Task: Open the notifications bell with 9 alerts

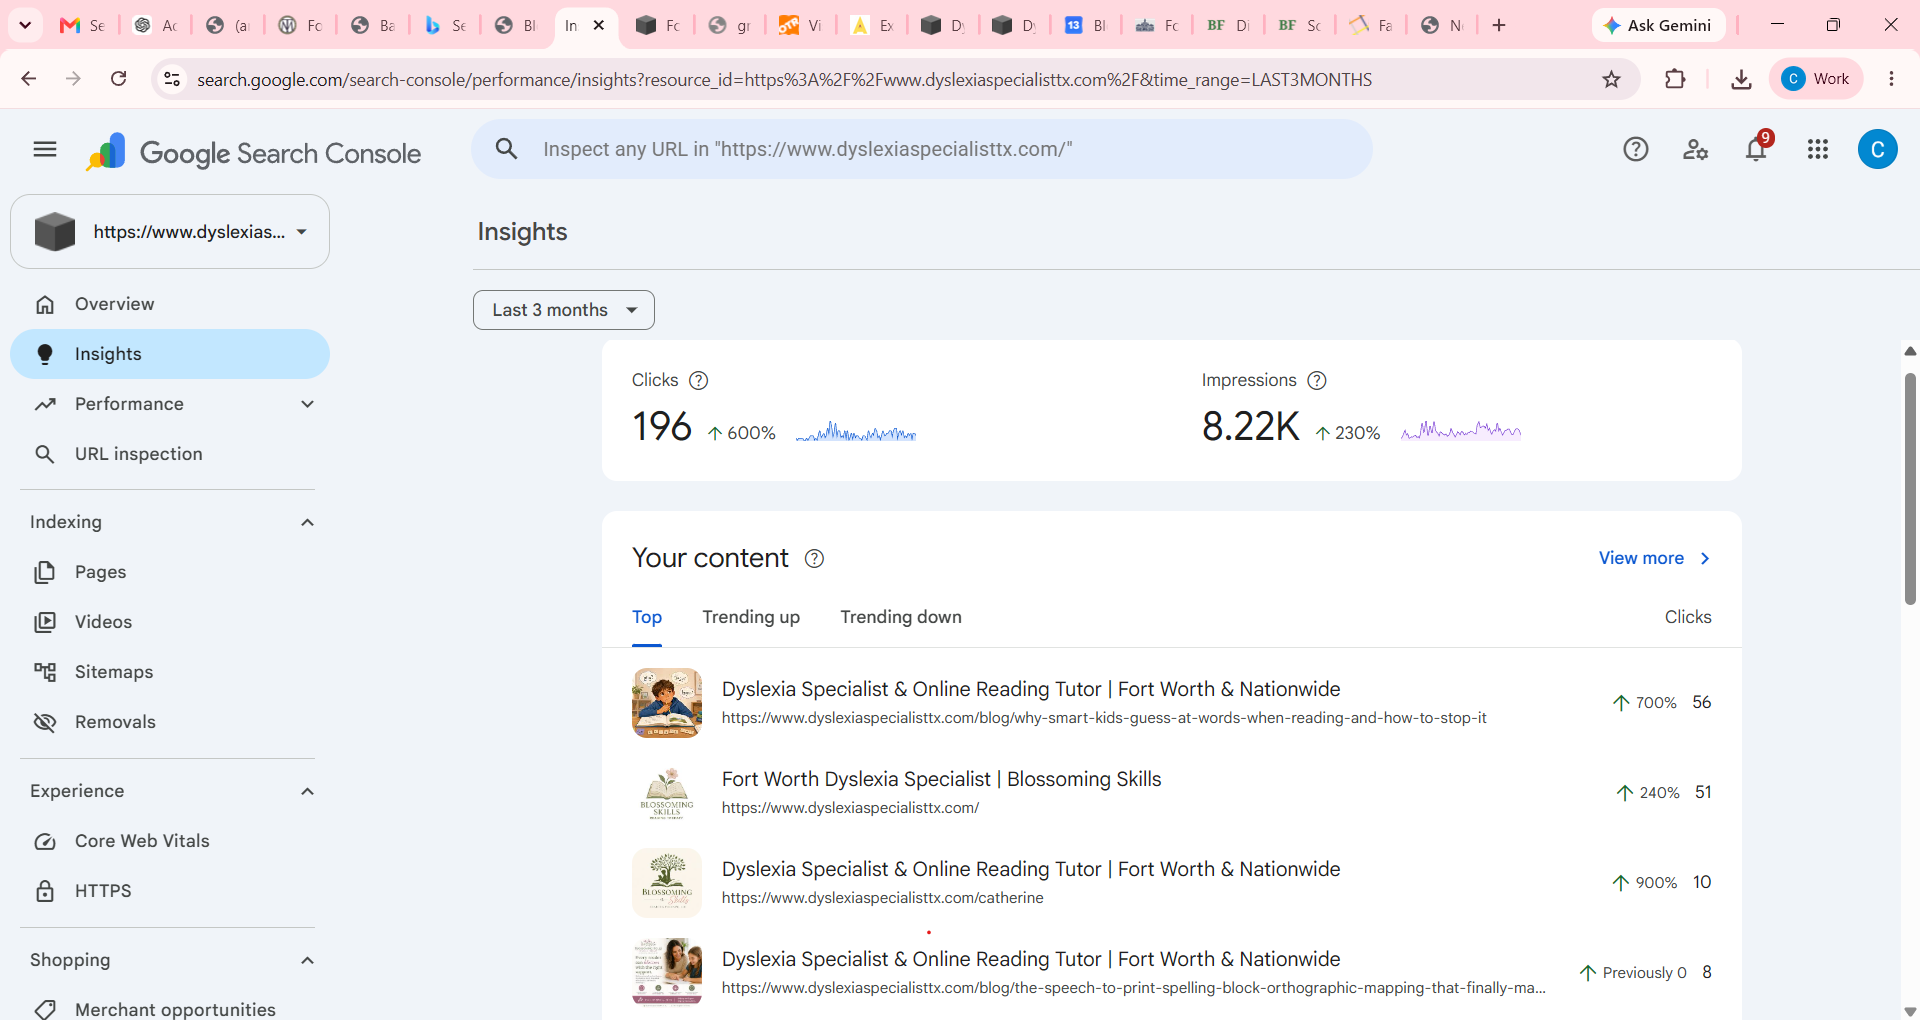Action: (1757, 149)
